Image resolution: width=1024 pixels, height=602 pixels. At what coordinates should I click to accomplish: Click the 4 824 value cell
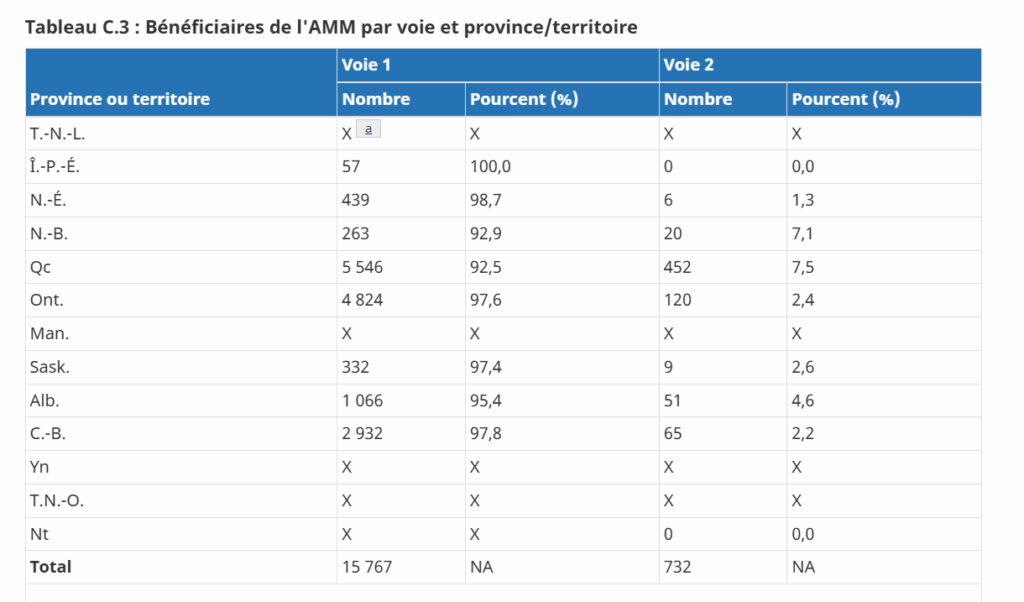(x=362, y=300)
